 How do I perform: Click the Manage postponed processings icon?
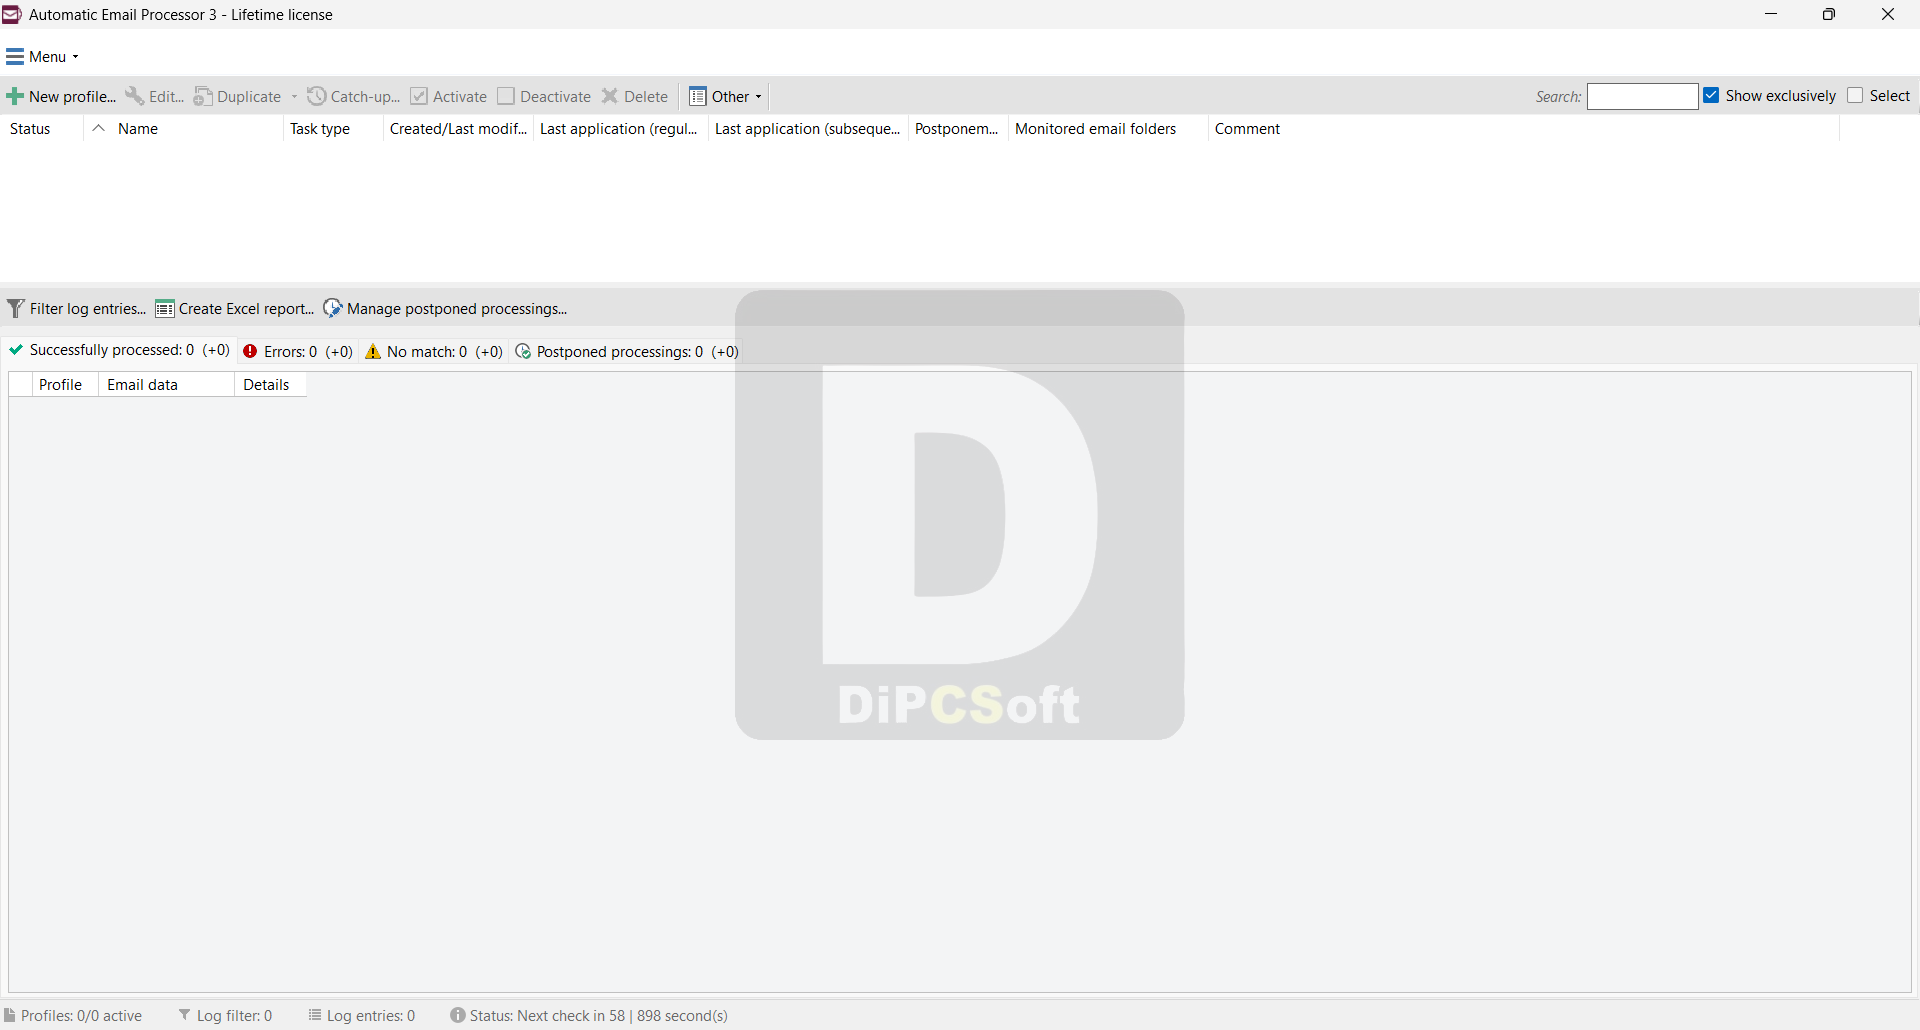coord(333,309)
